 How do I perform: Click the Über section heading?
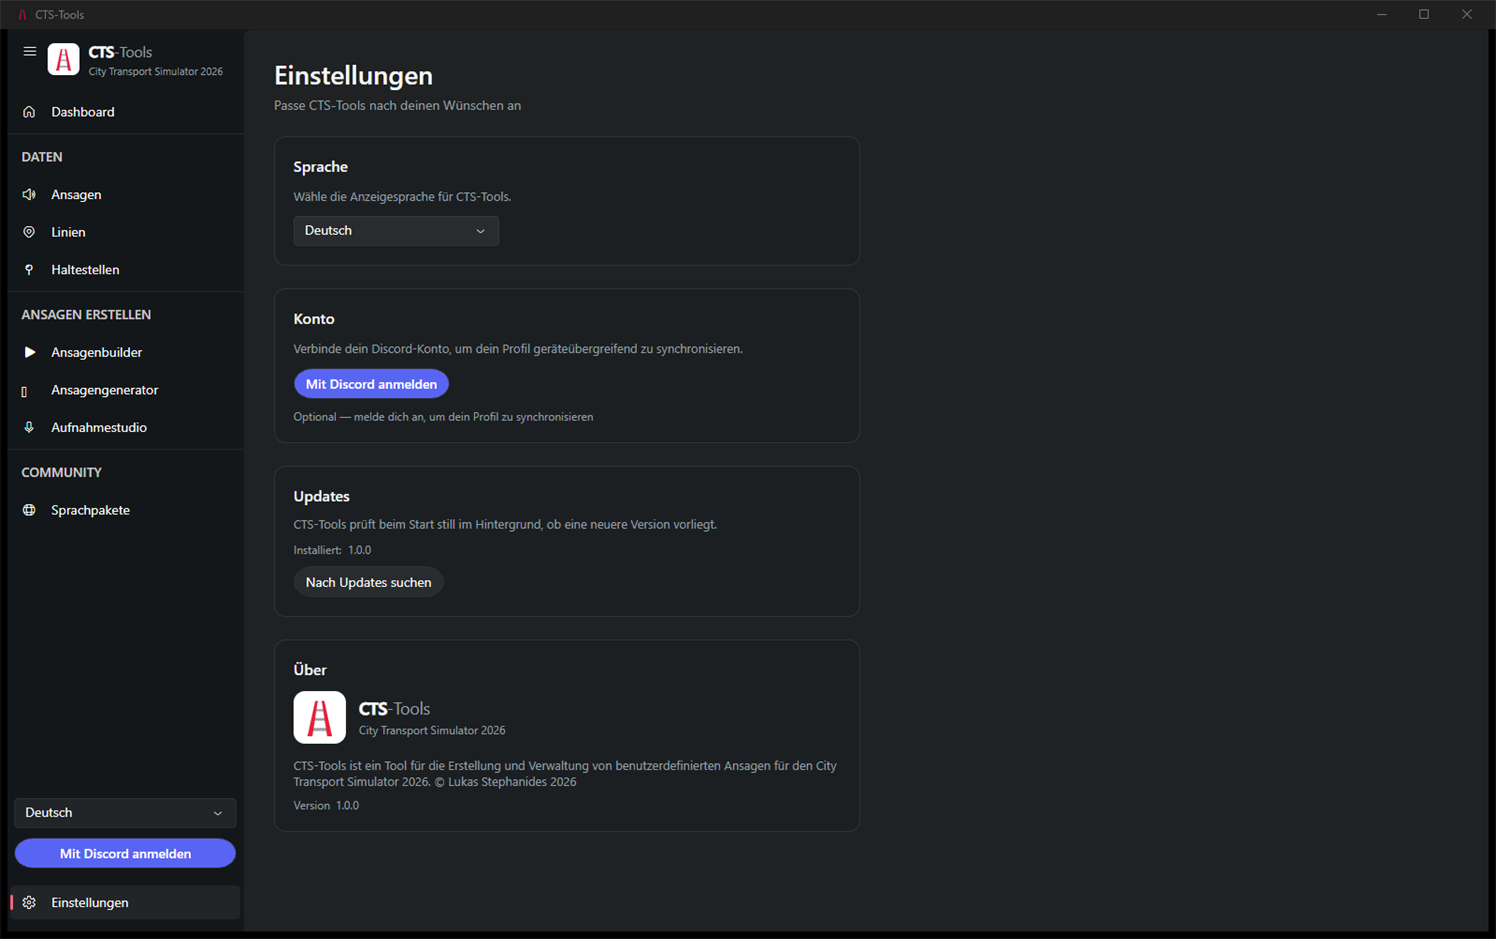click(x=310, y=670)
